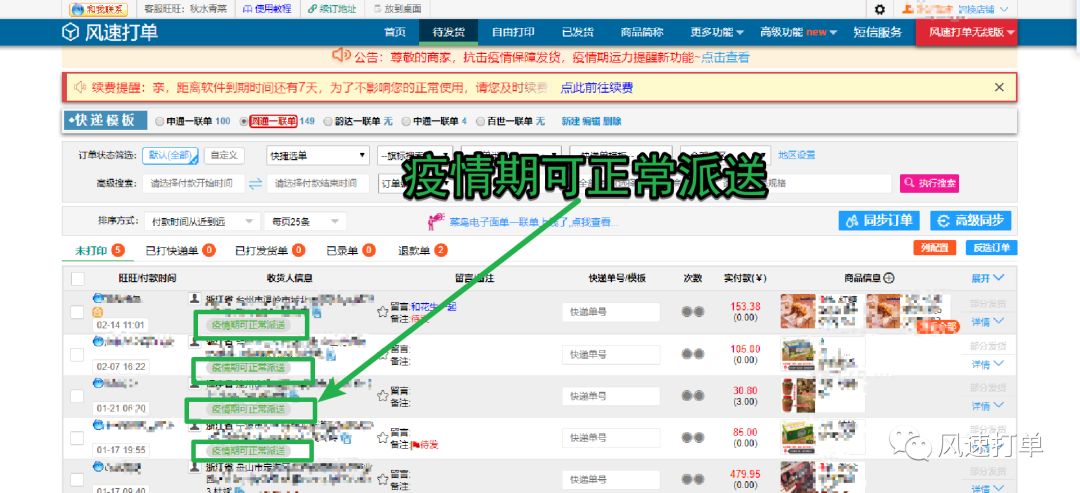1080x493 pixels.
Task: Star the order dated 02-07 16:22
Action: 383,354
